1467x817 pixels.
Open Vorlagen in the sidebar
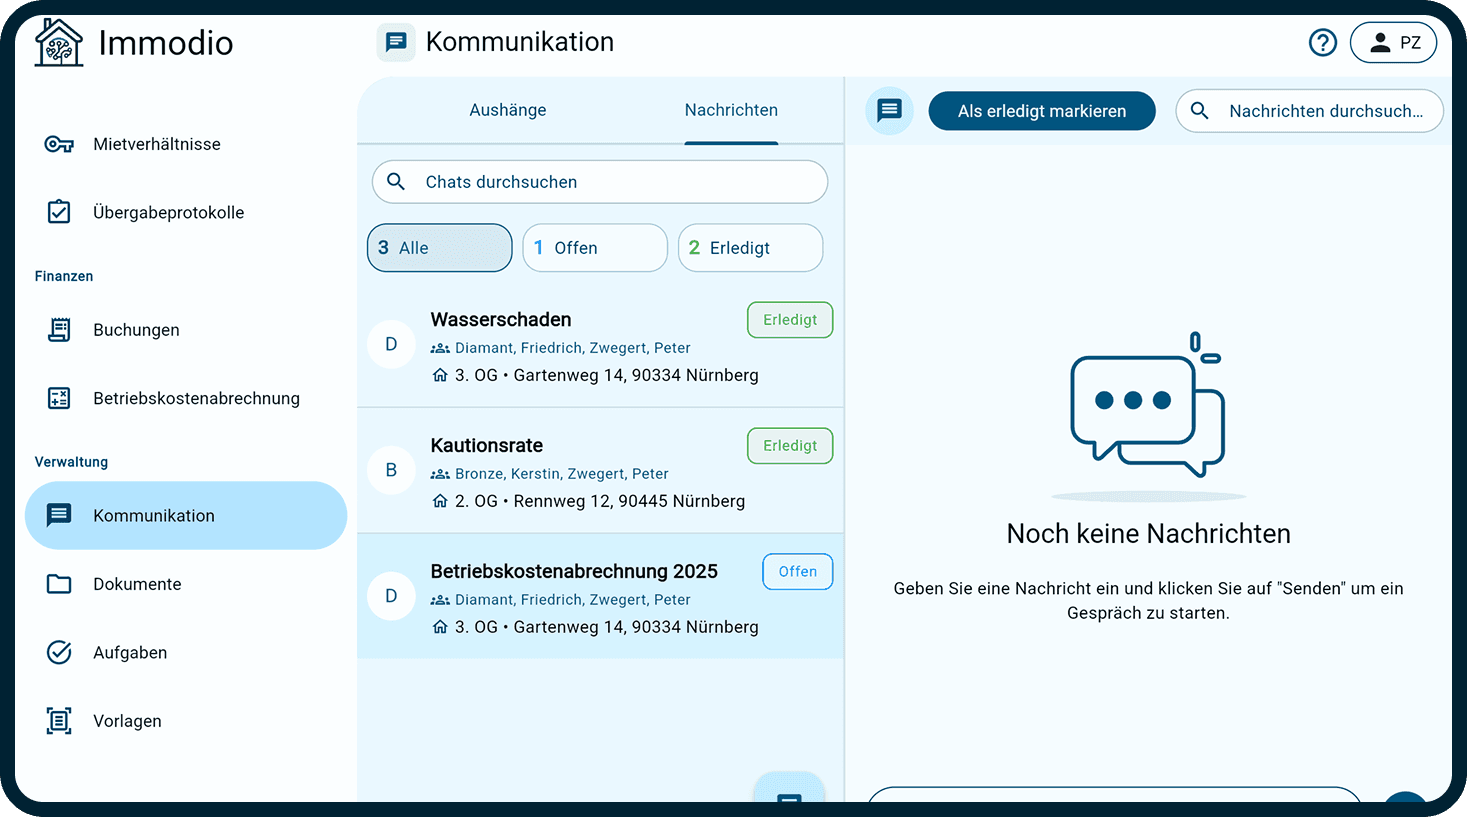pos(186,721)
